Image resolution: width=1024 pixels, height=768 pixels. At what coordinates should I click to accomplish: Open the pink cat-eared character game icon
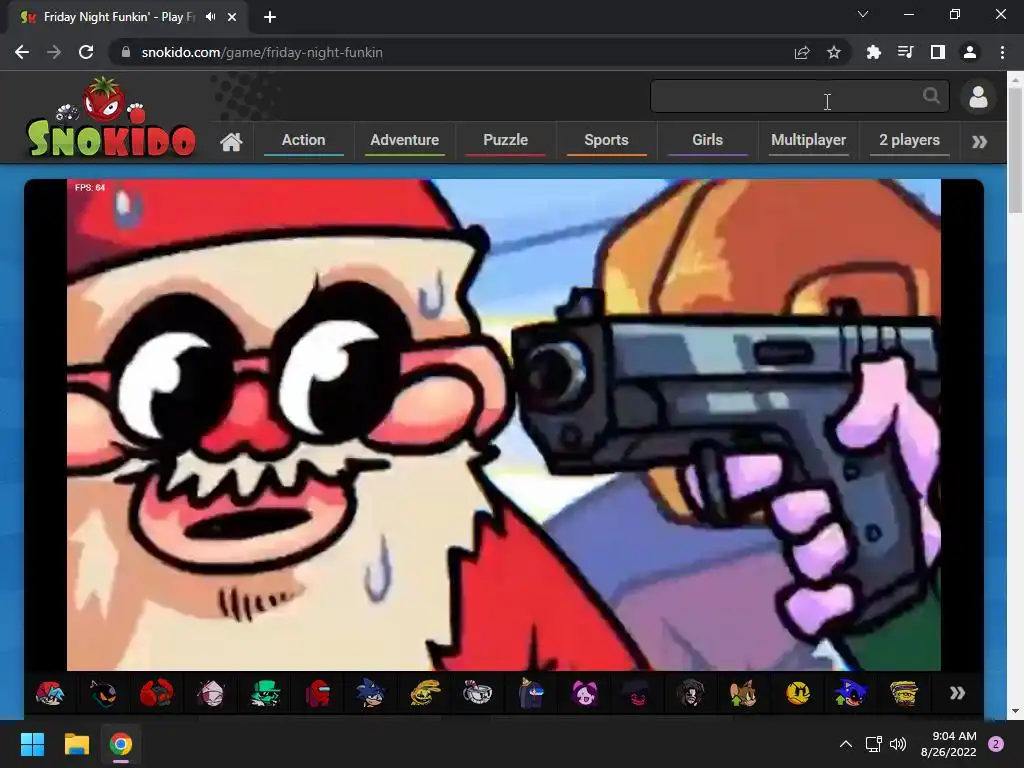[x=584, y=693]
